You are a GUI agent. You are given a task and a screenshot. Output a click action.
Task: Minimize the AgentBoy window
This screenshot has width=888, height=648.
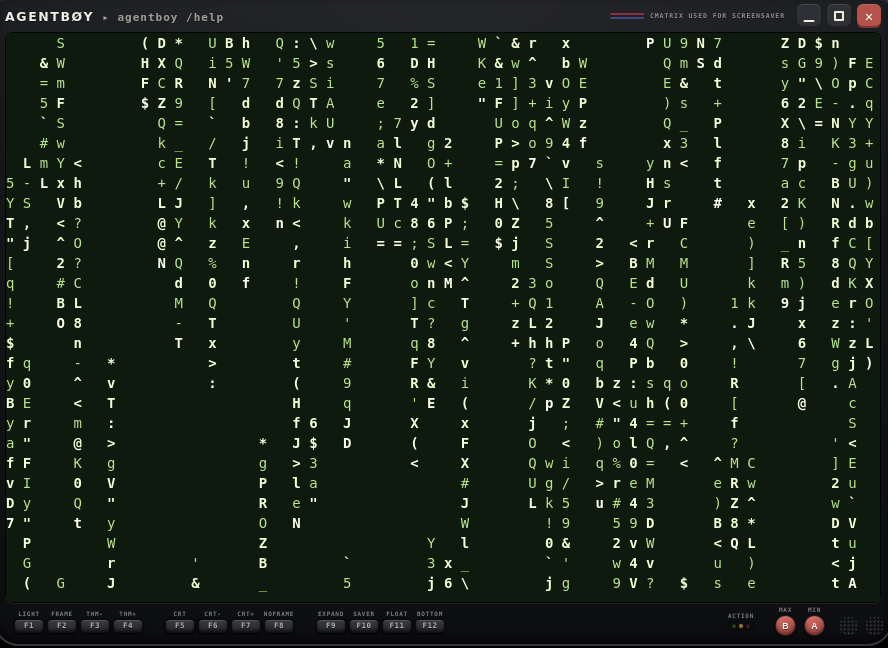click(x=809, y=16)
